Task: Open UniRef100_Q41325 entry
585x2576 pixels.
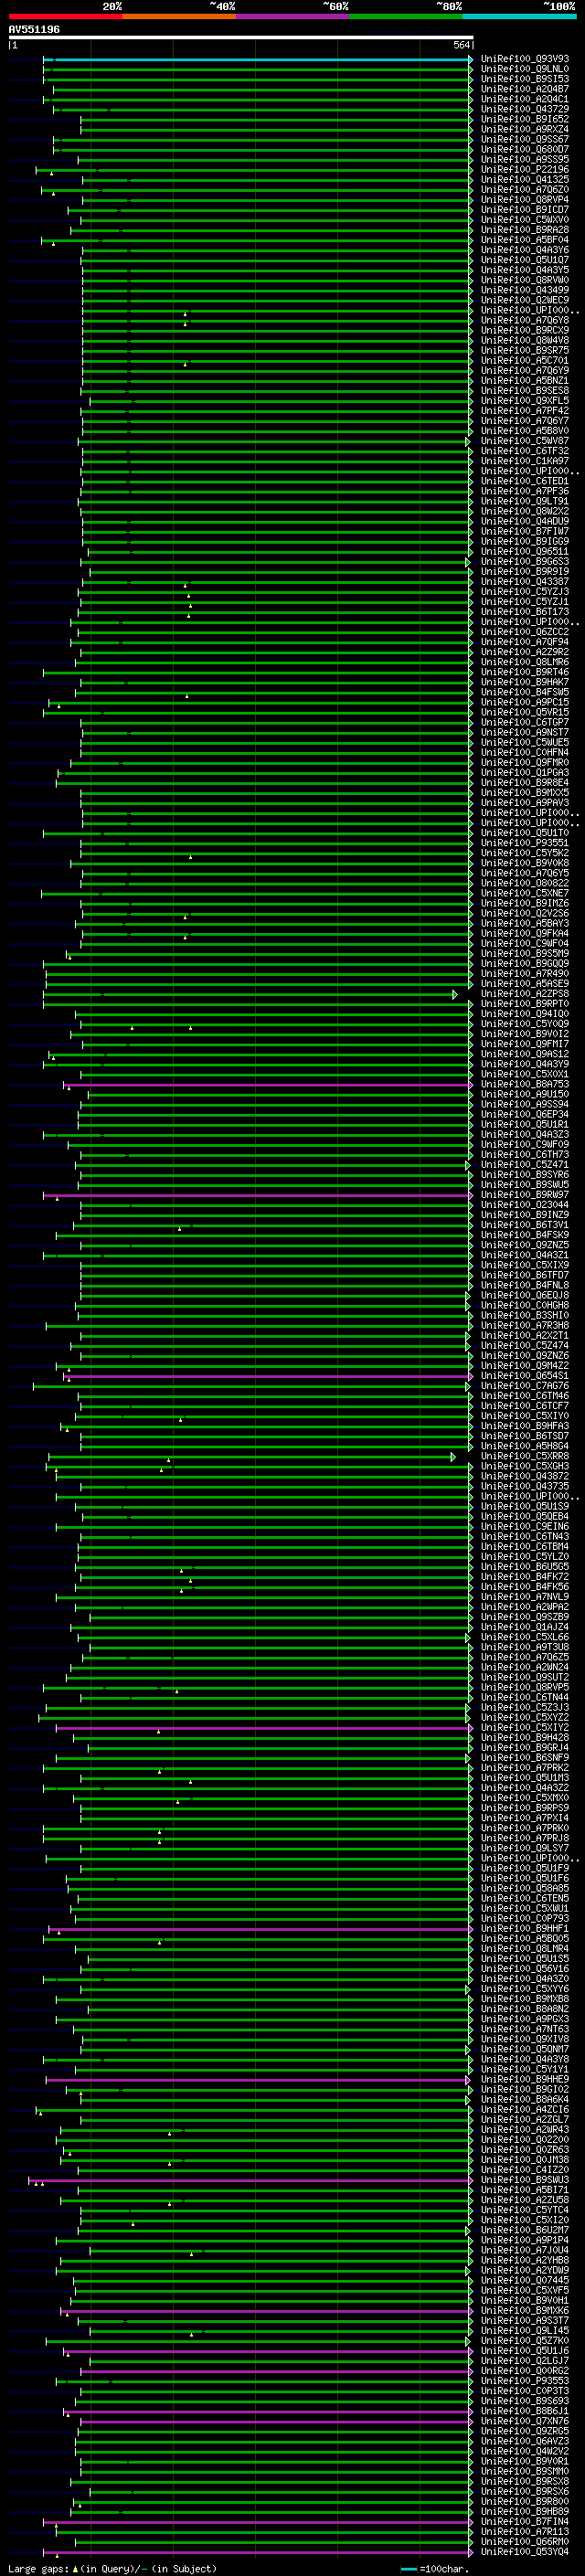Action: point(525,180)
